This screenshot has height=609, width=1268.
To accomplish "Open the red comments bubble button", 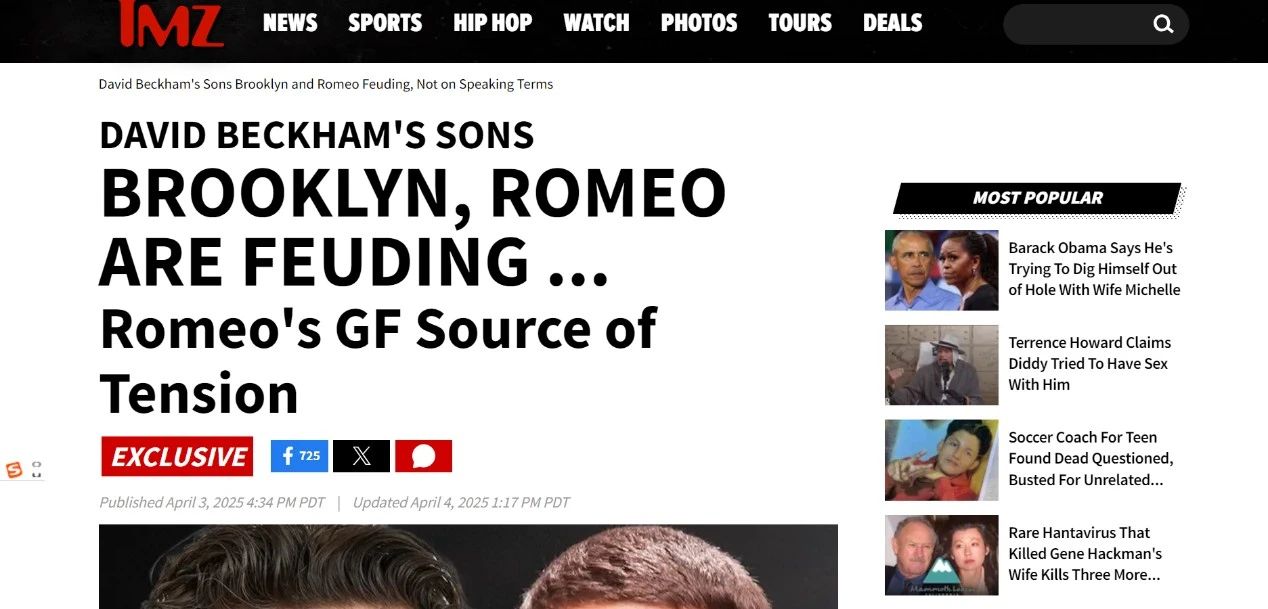I will (x=423, y=456).
